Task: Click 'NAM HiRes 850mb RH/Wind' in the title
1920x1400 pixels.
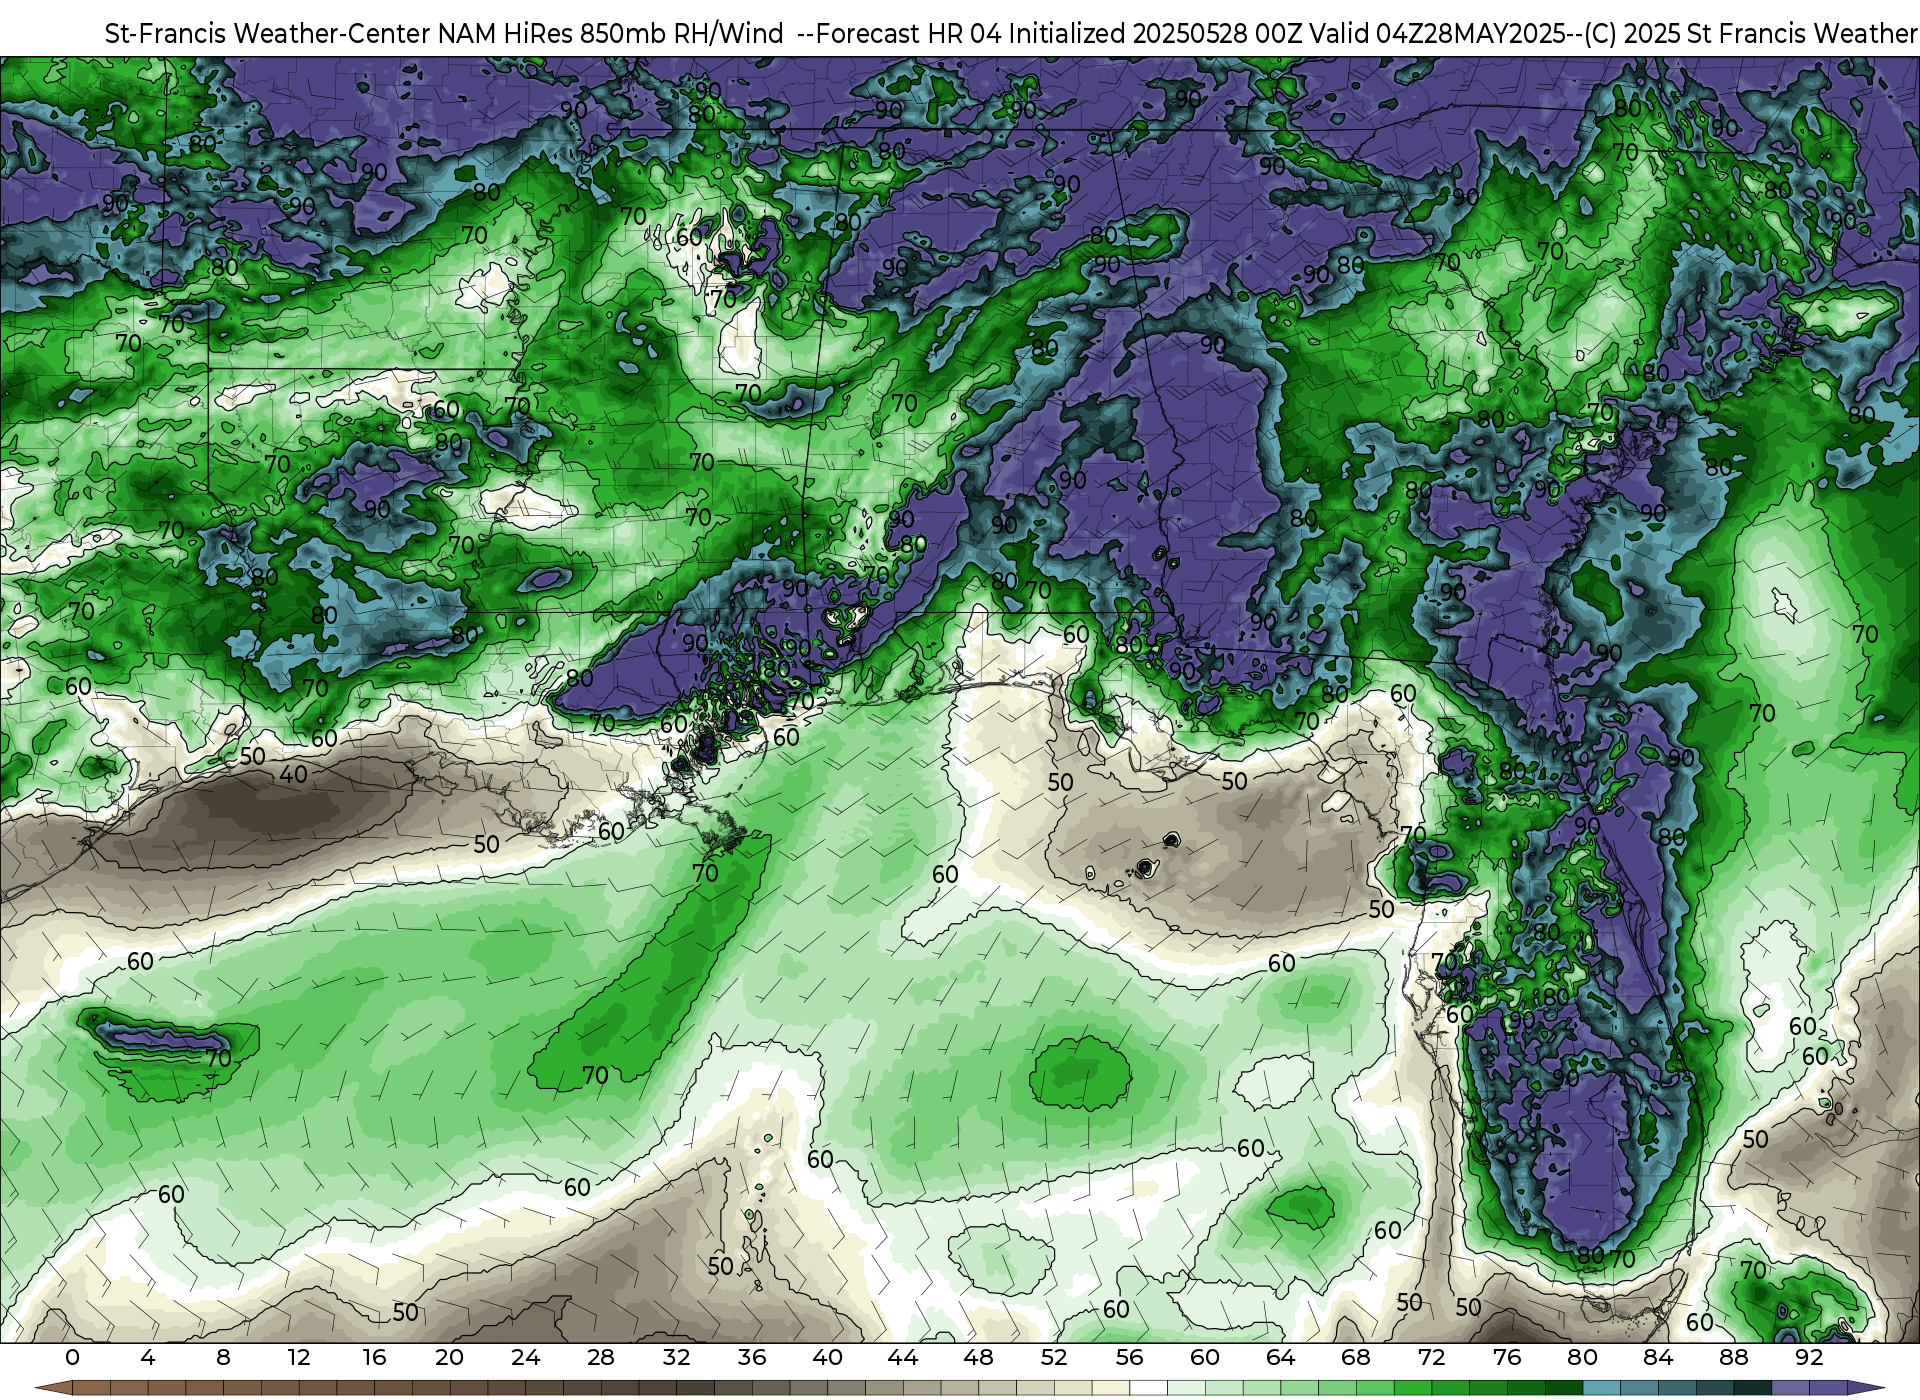Action: [x=611, y=34]
